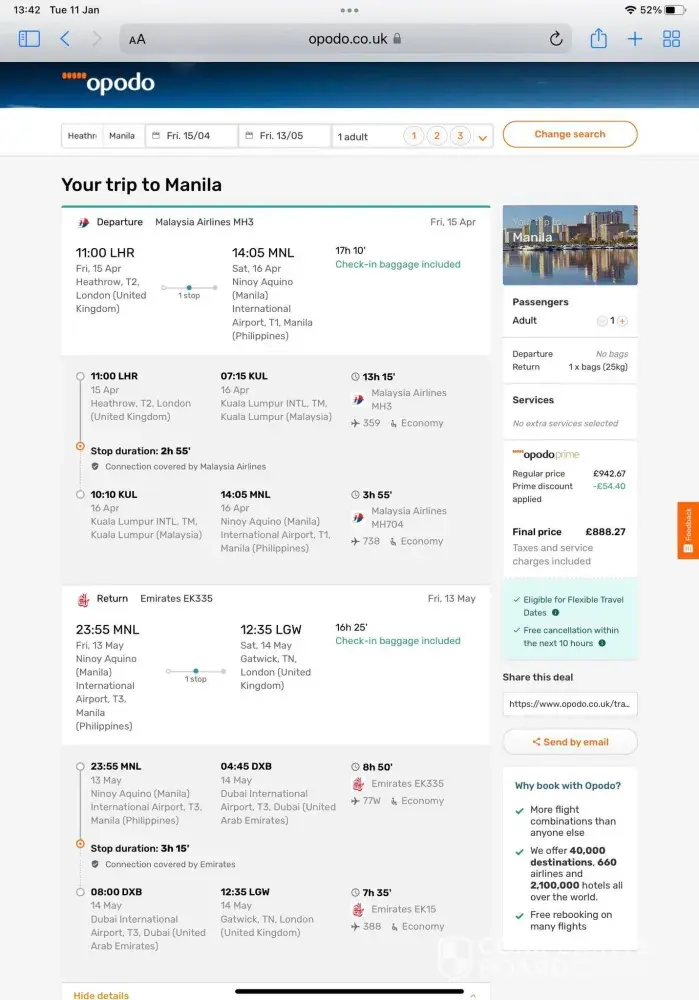Screen dimensions: 699x1000
Task: Open Safari sidebar panel
Action: point(29,39)
